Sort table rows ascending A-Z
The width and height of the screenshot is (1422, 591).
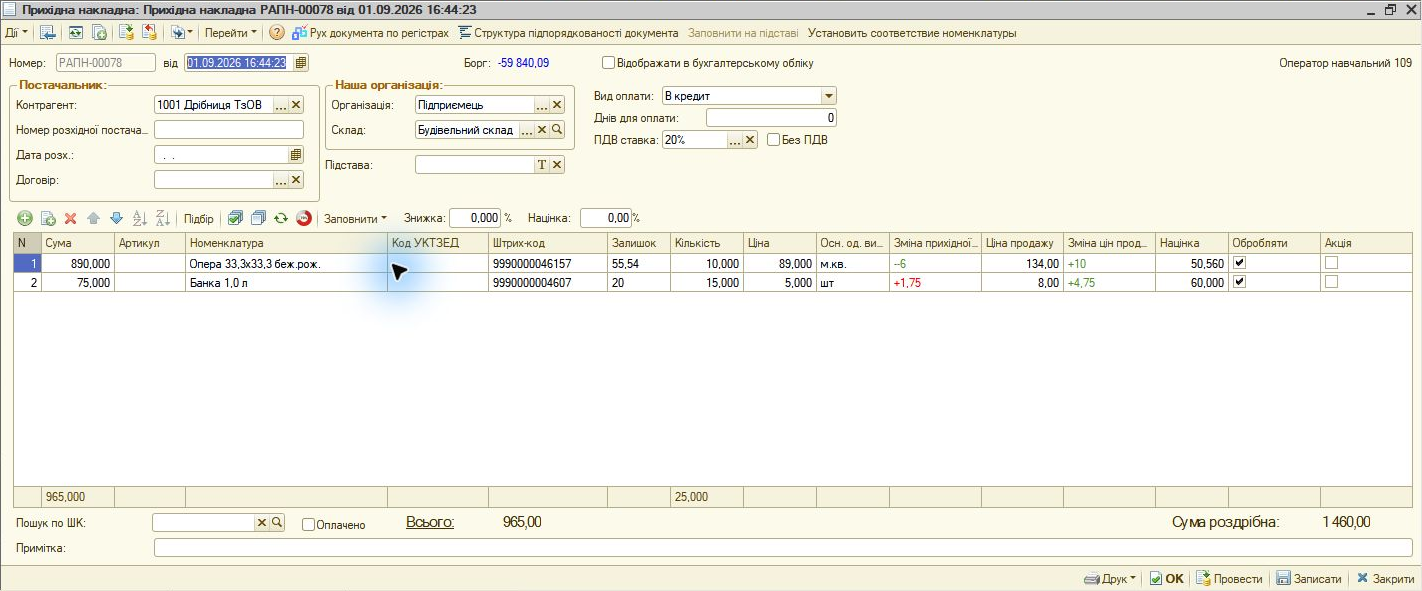point(140,218)
